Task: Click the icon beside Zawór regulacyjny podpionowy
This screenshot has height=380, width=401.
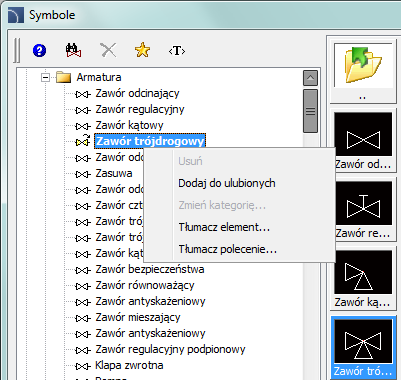Action: pos(83,350)
